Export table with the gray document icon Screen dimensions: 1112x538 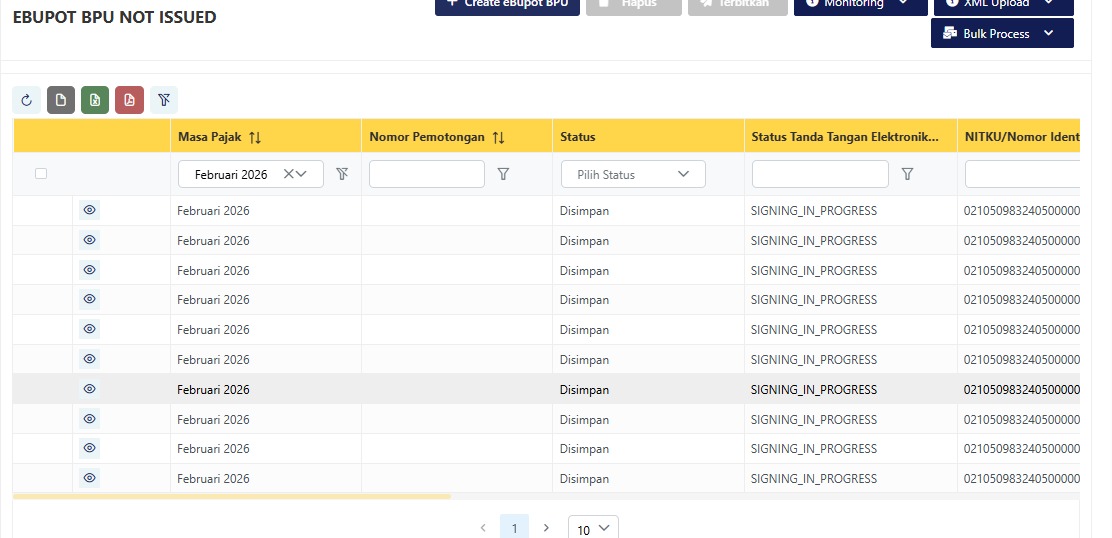61,100
